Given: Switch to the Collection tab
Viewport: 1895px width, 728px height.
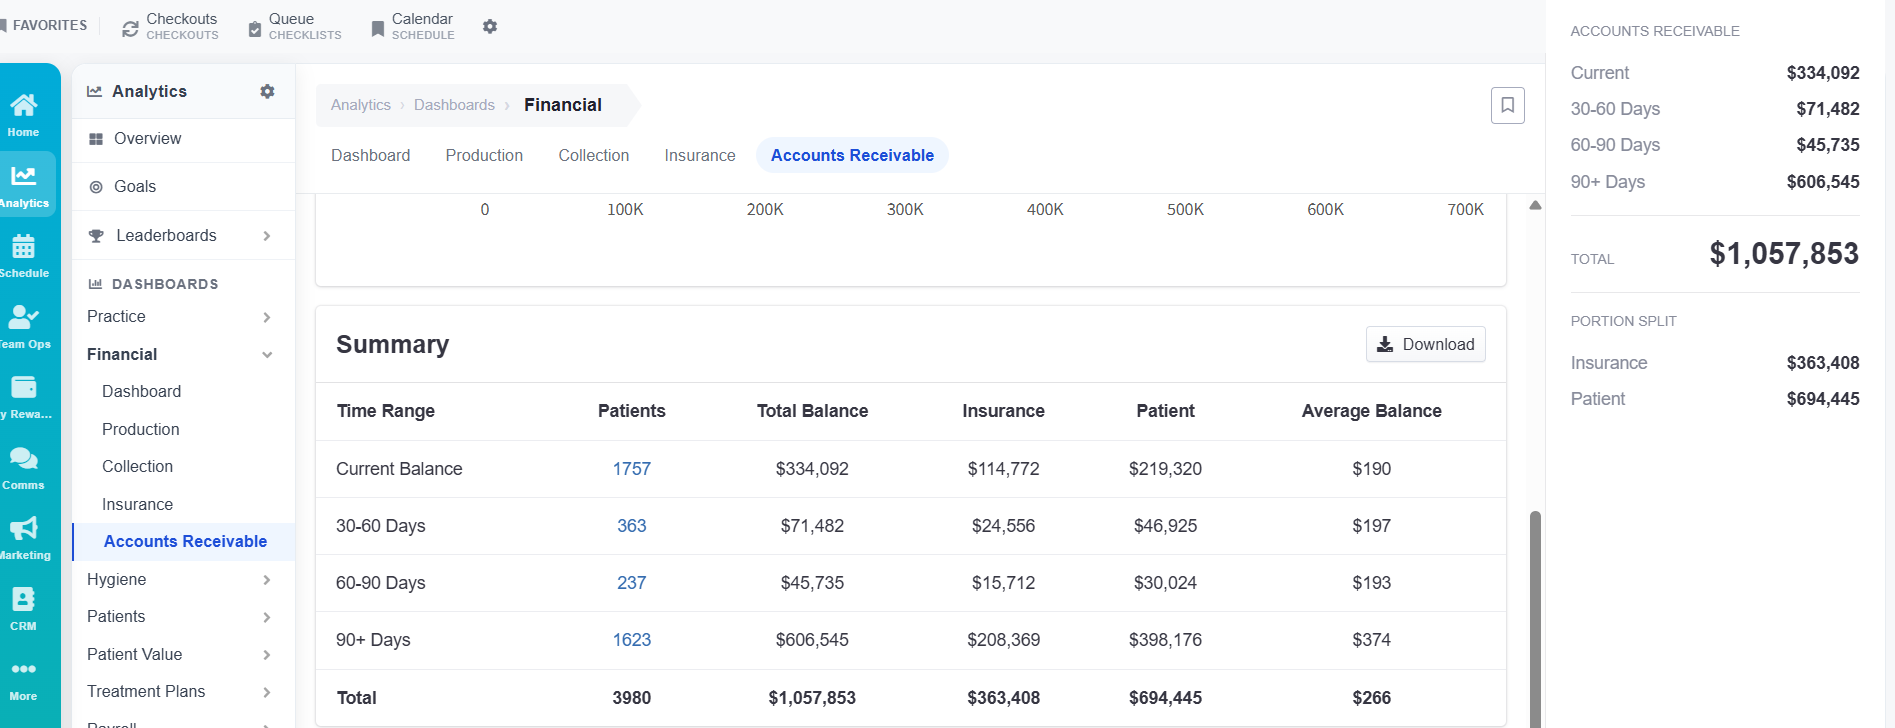Looking at the screenshot, I should 594,155.
